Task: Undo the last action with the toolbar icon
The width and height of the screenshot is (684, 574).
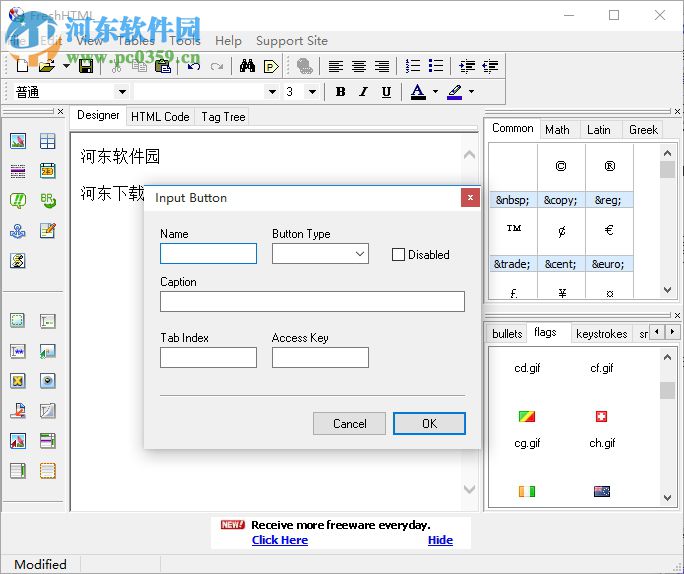Action: click(x=194, y=66)
